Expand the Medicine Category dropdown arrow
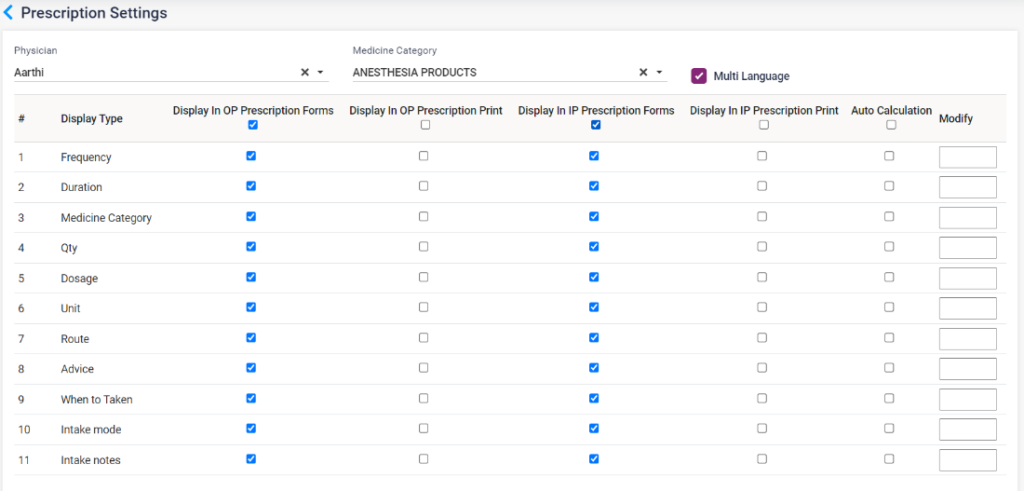This screenshot has width=1024, height=491. point(659,72)
